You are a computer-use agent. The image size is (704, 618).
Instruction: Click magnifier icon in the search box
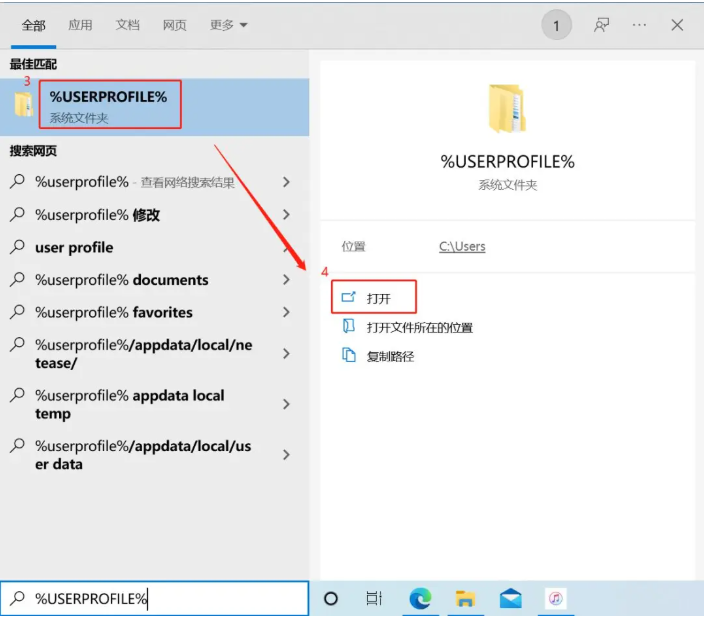click(18, 598)
